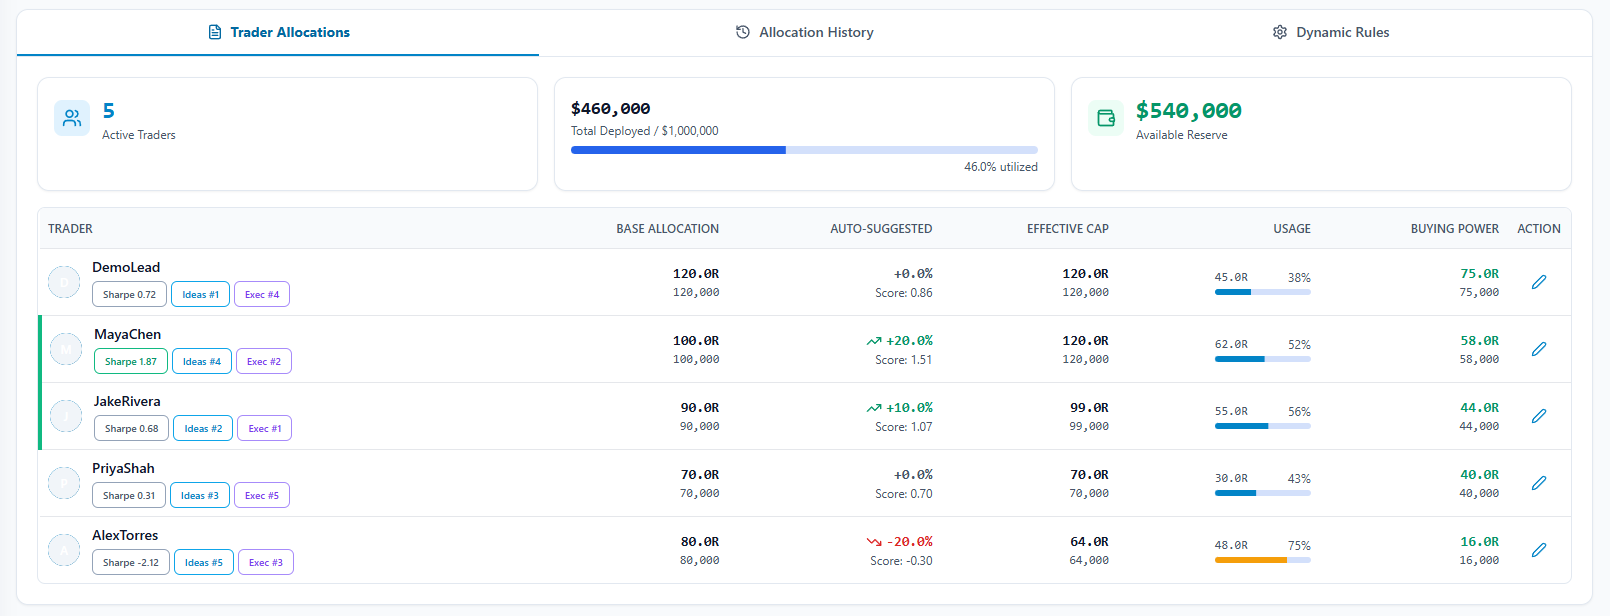Click AlexTorres's Ideas #5 badge
The image size is (1610, 616).
pos(204,563)
